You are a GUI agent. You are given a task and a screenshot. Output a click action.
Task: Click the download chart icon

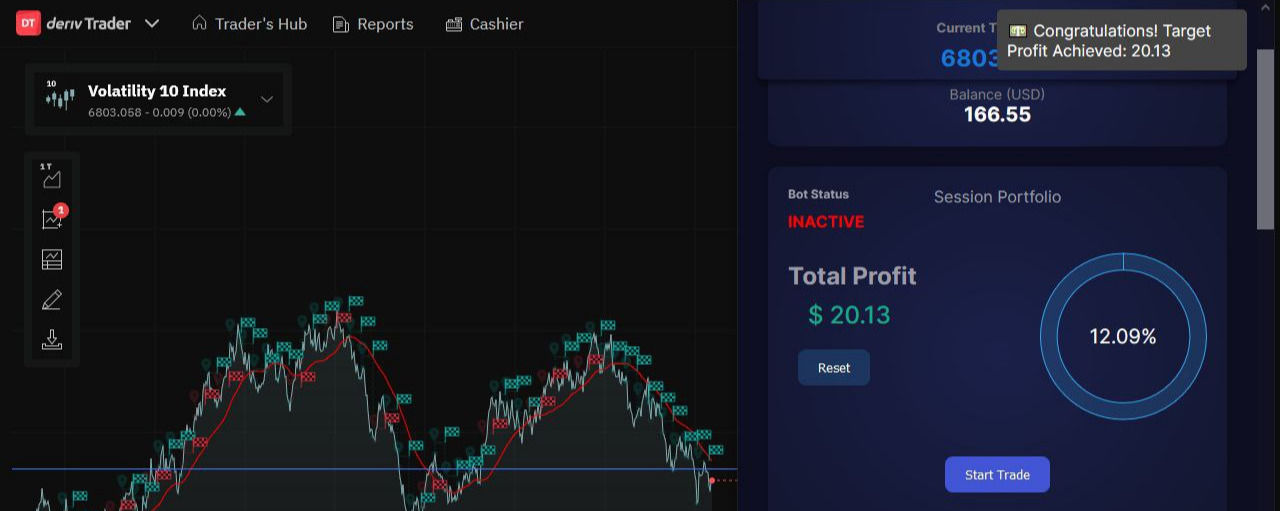tap(52, 340)
